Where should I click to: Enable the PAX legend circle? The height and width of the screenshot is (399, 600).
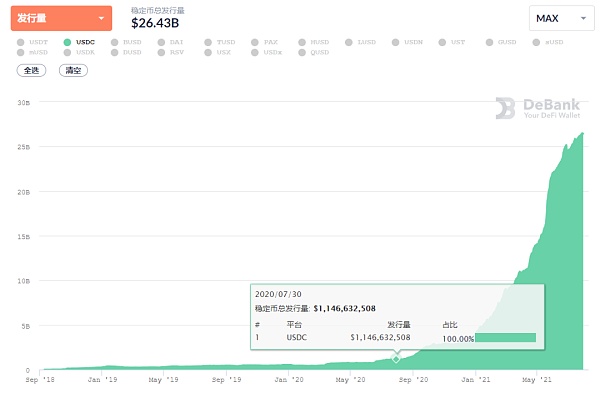(255, 42)
